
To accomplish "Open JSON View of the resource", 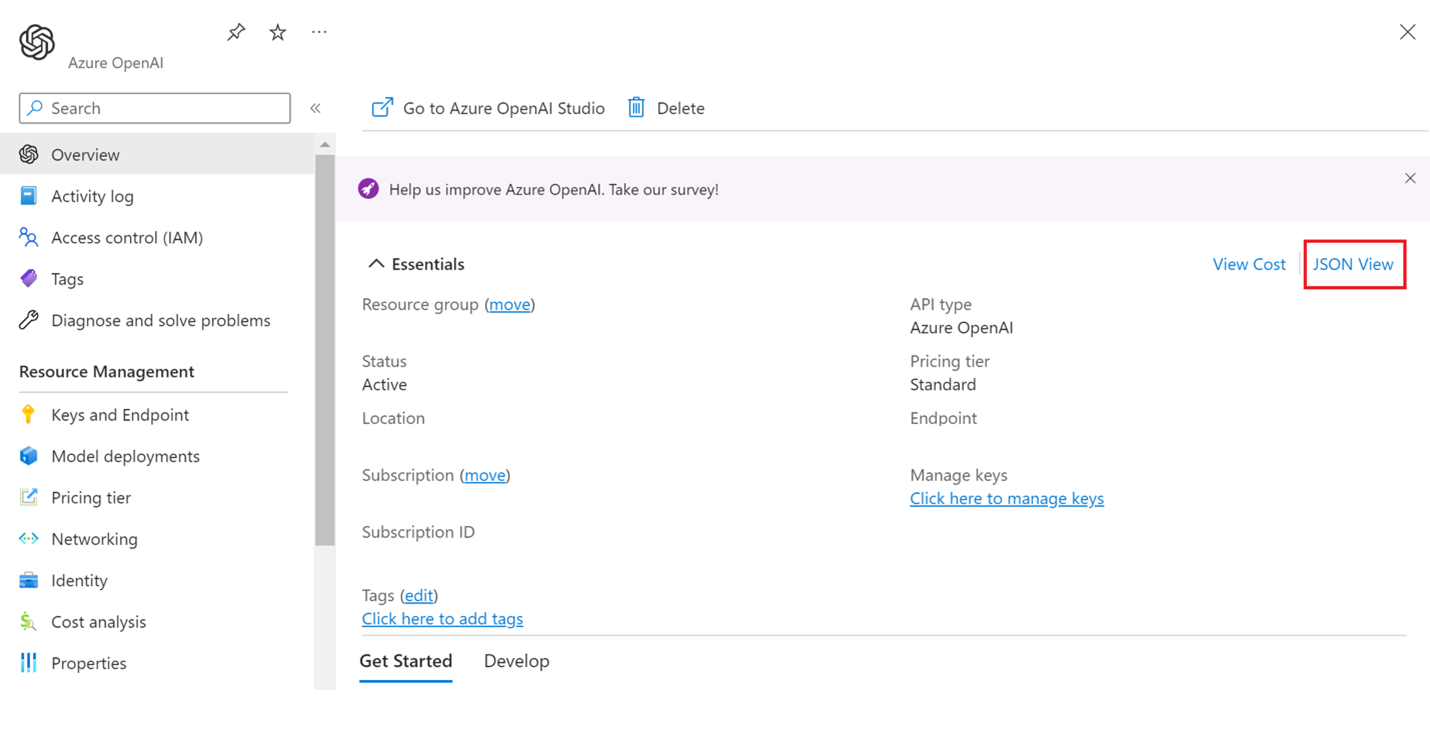I will pos(1354,264).
